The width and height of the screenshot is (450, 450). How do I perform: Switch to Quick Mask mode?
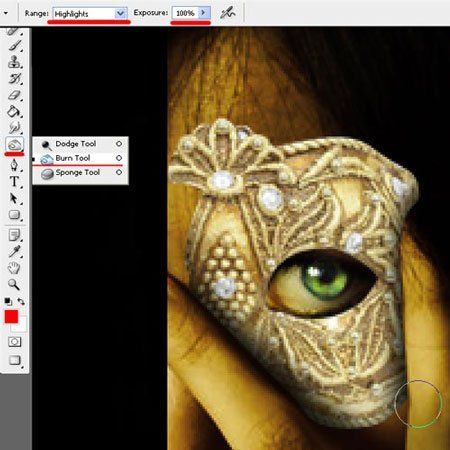14,342
